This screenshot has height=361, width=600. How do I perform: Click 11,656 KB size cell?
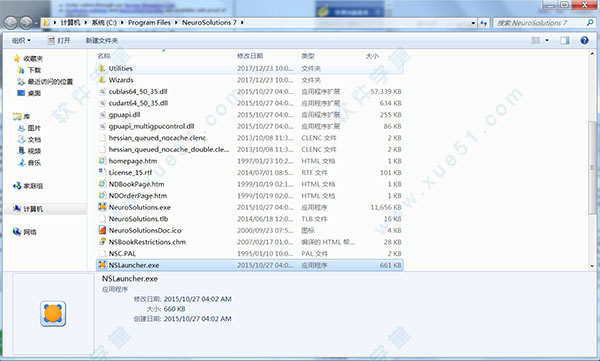[386, 207]
